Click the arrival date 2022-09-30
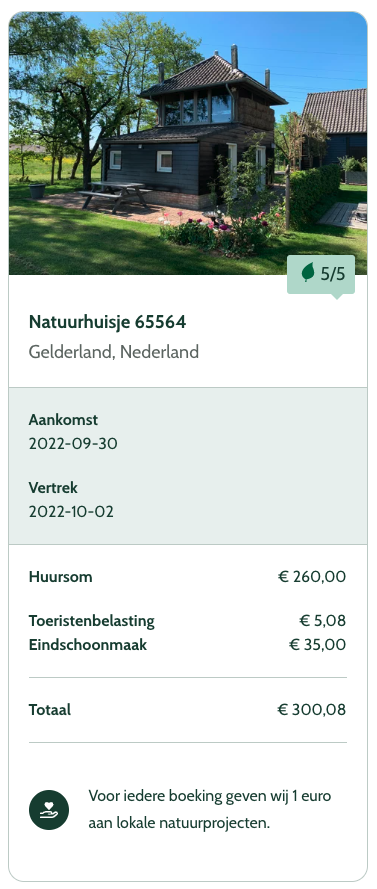 73,443
